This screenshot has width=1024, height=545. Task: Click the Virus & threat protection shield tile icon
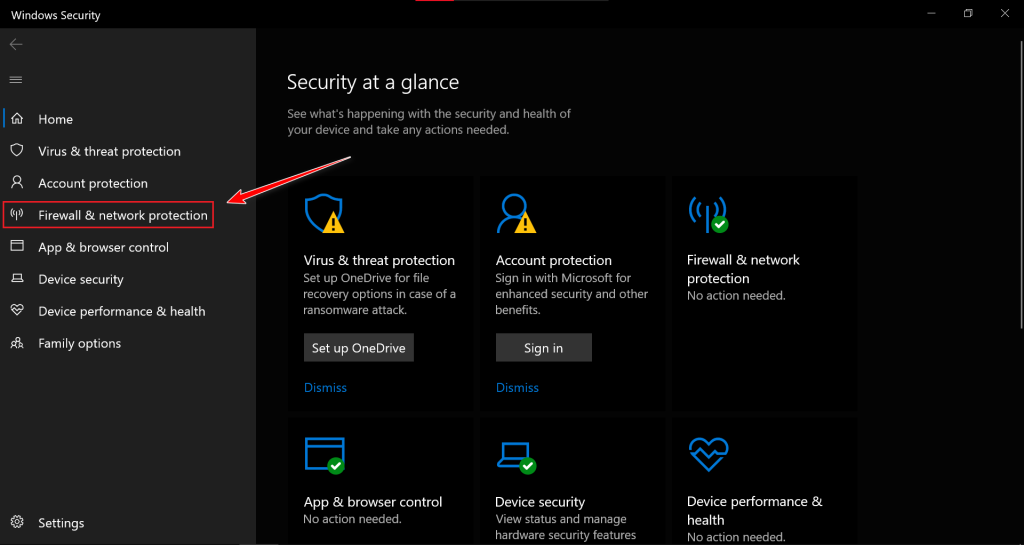(x=323, y=213)
